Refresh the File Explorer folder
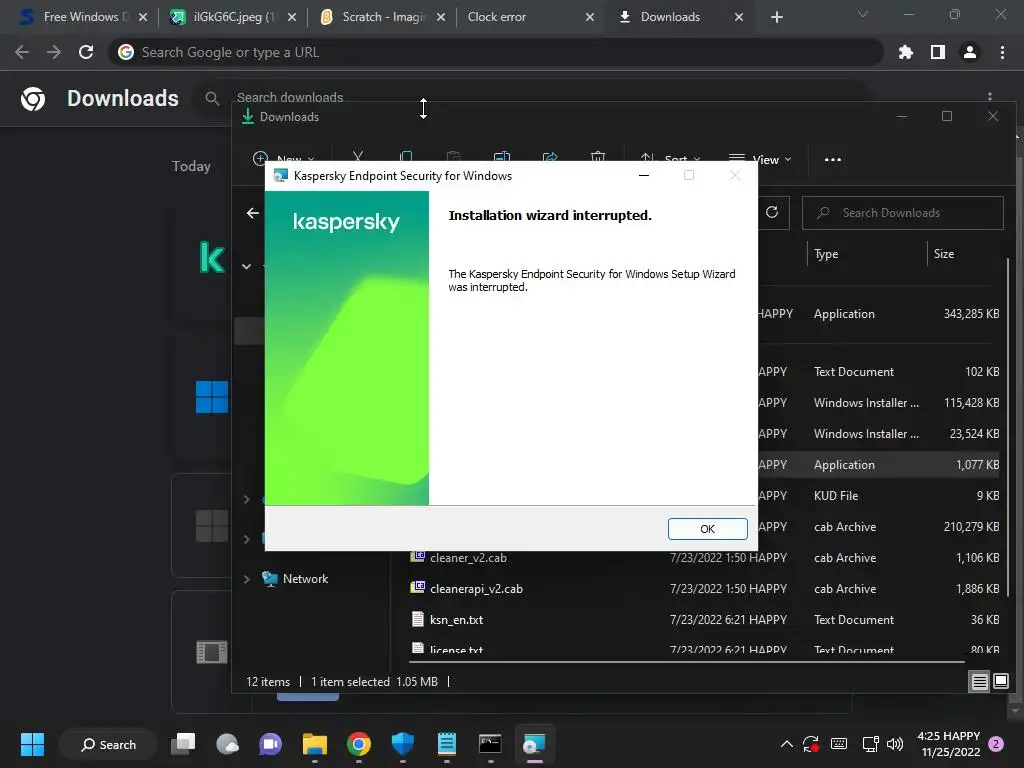This screenshot has height=768, width=1024. pyautogui.click(x=772, y=212)
